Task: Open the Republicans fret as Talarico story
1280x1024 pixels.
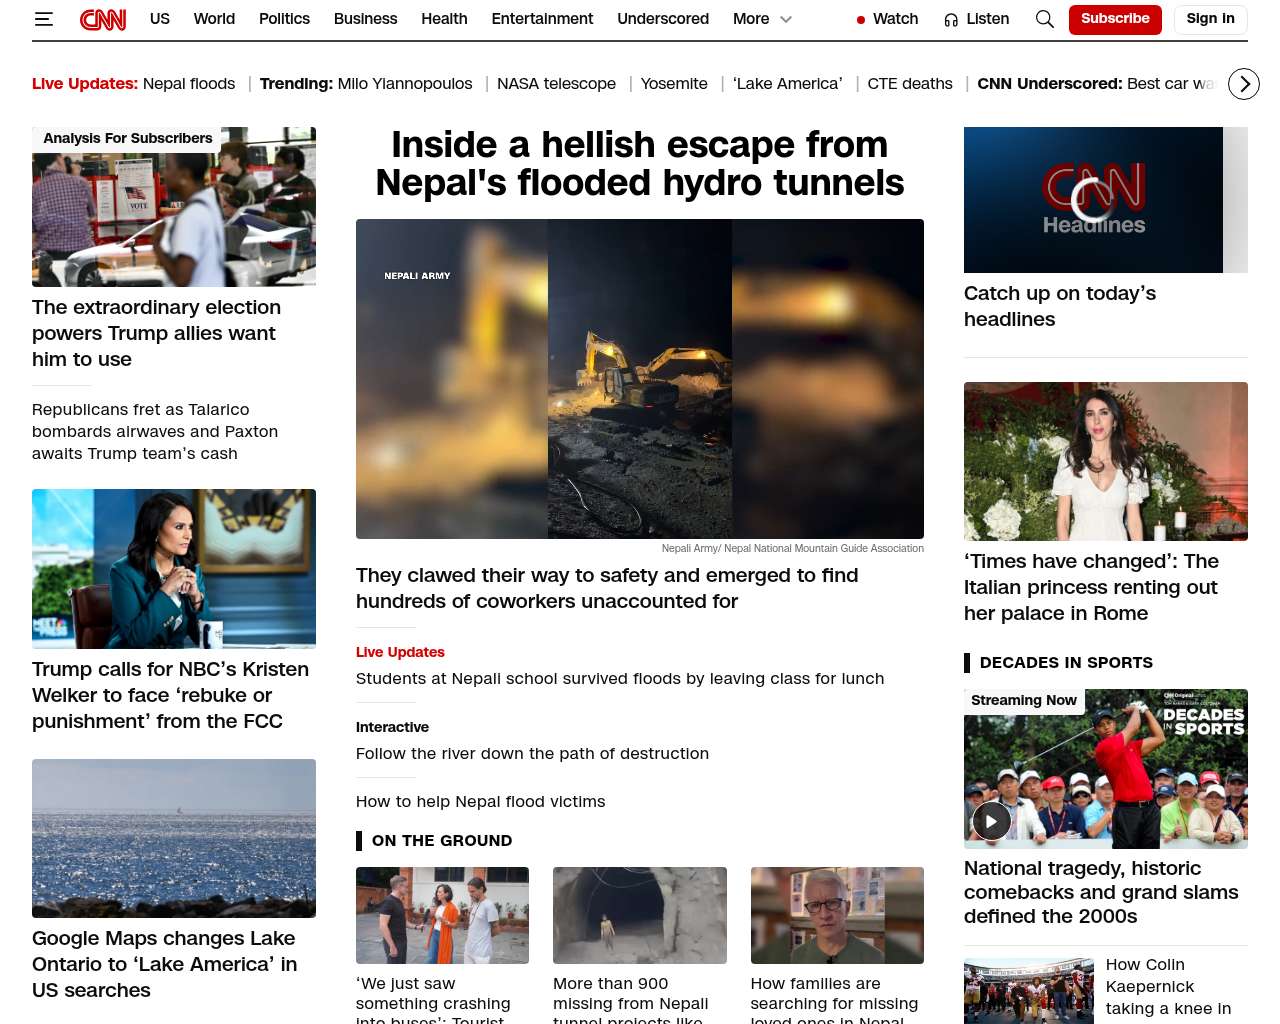Action: (x=155, y=432)
